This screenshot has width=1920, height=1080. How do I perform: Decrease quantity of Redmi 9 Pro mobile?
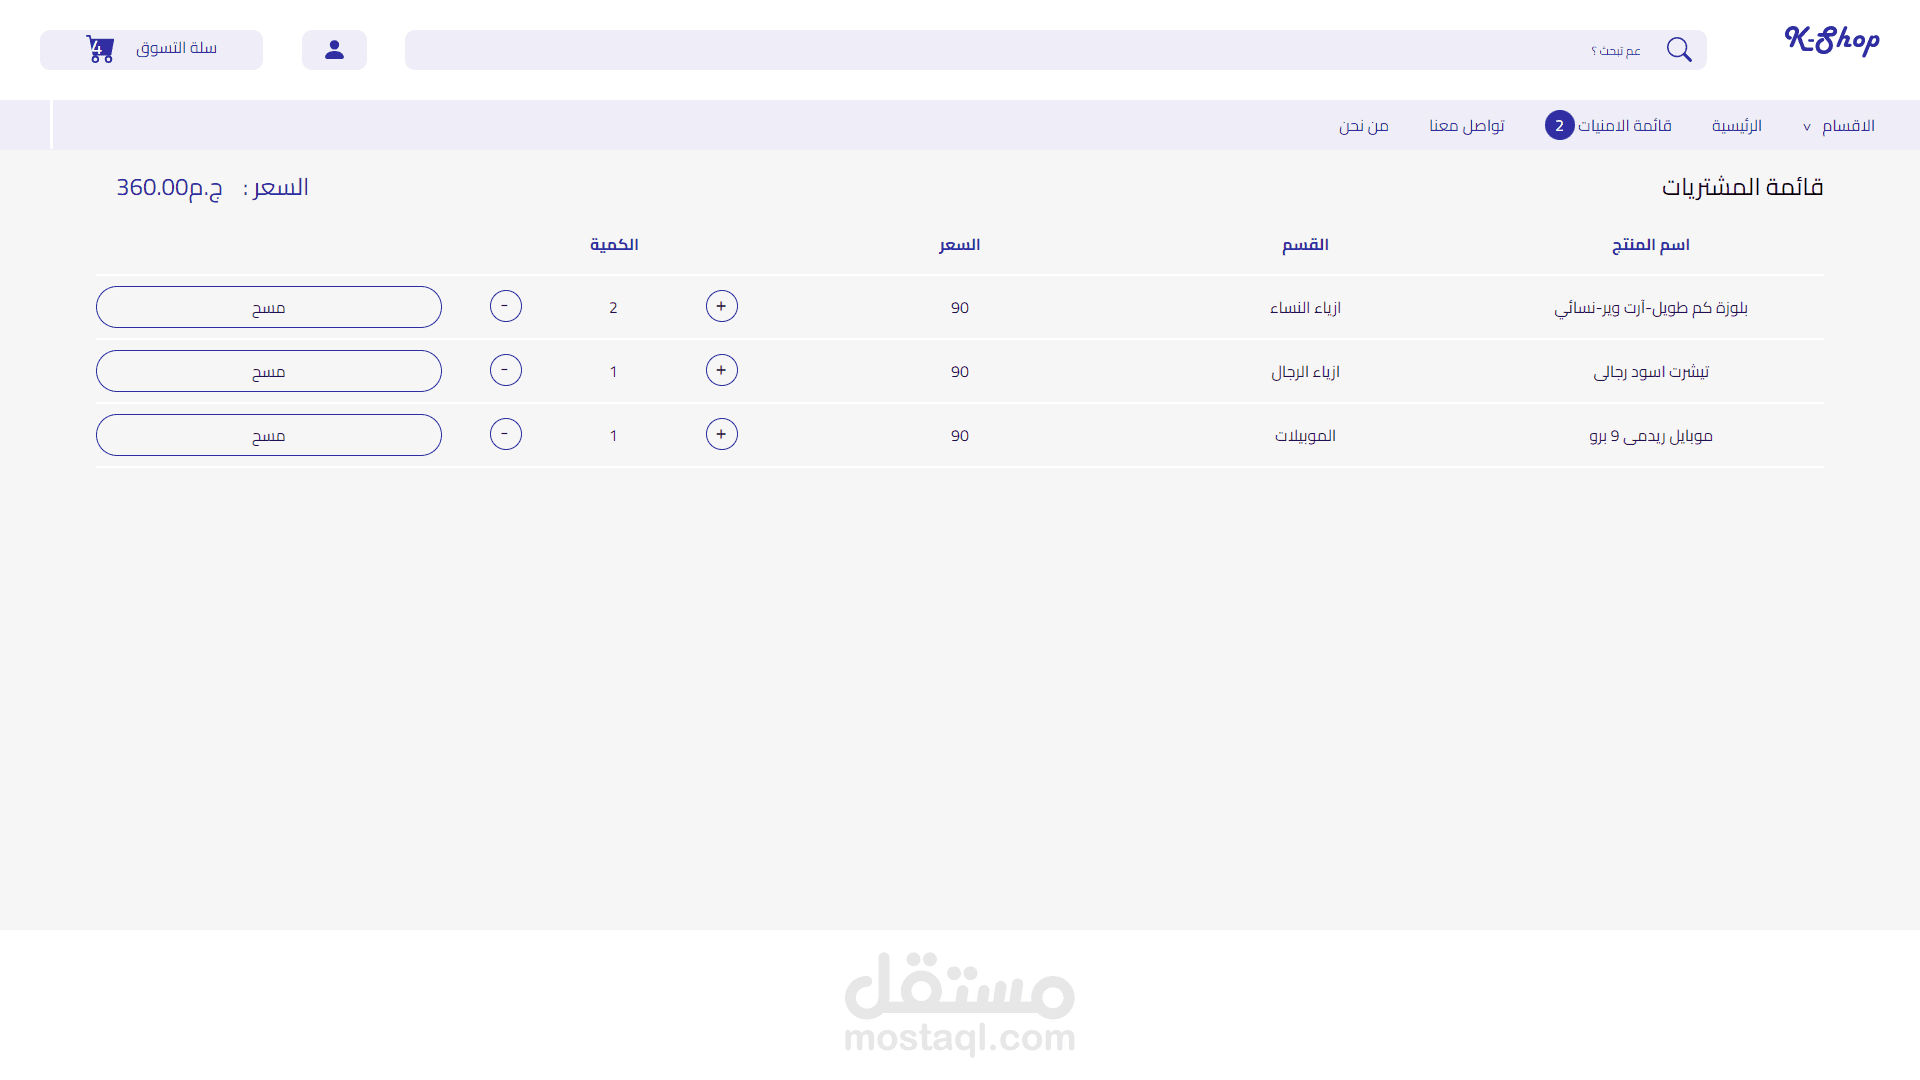tap(505, 434)
